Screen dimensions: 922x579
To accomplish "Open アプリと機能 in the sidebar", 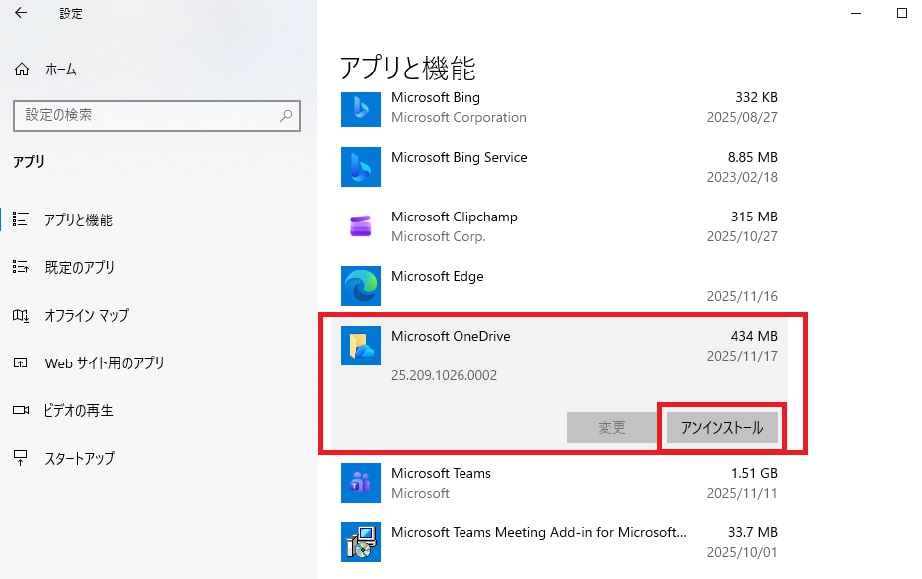I will [78, 220].
